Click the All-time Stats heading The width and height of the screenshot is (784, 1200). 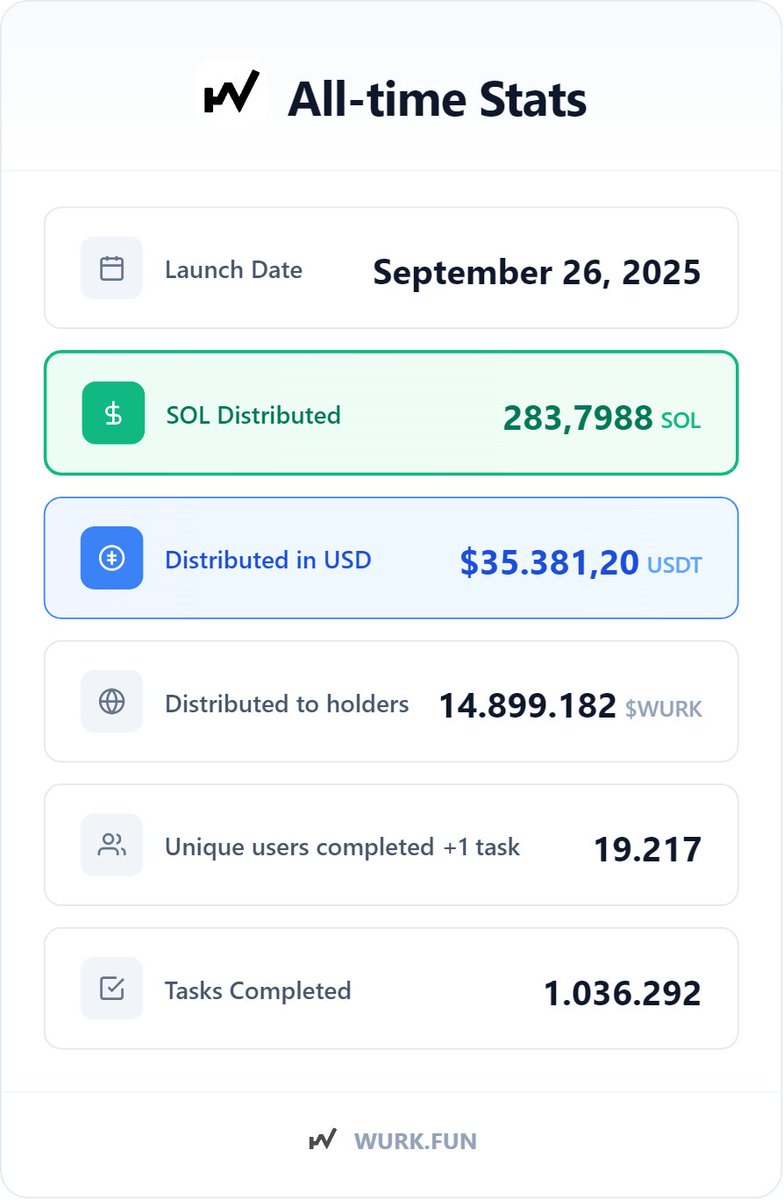click(437, 100)
